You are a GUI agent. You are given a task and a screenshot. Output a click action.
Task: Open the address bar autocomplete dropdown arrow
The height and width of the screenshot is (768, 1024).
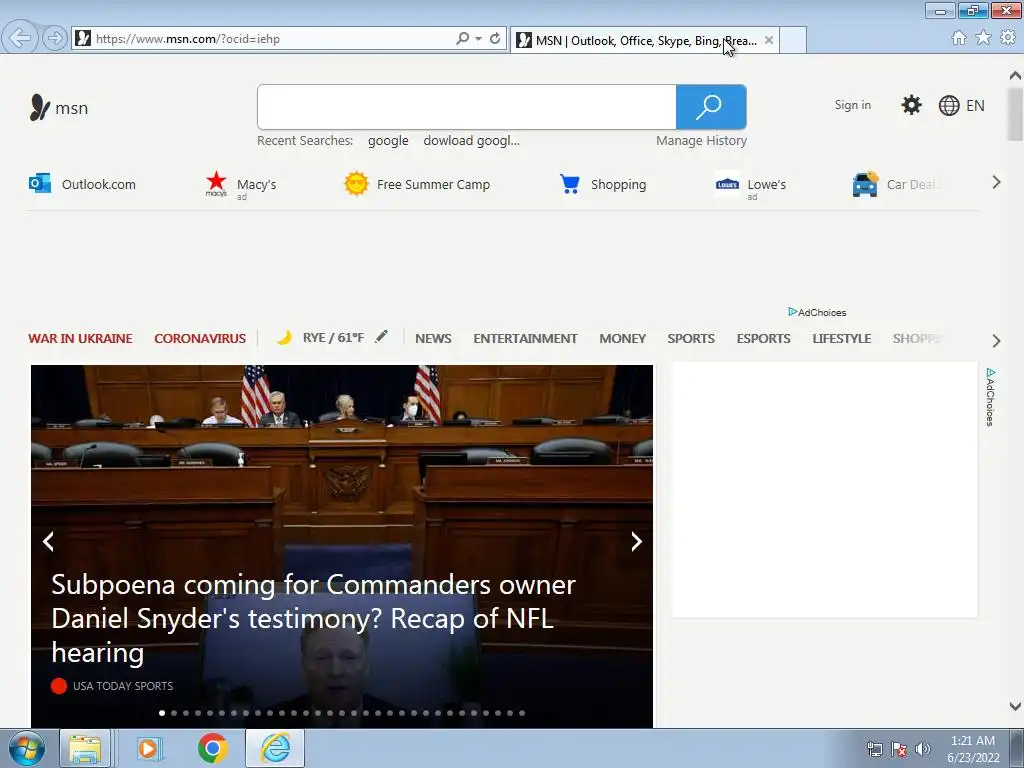pyautogui.click(x=479, y=39)
